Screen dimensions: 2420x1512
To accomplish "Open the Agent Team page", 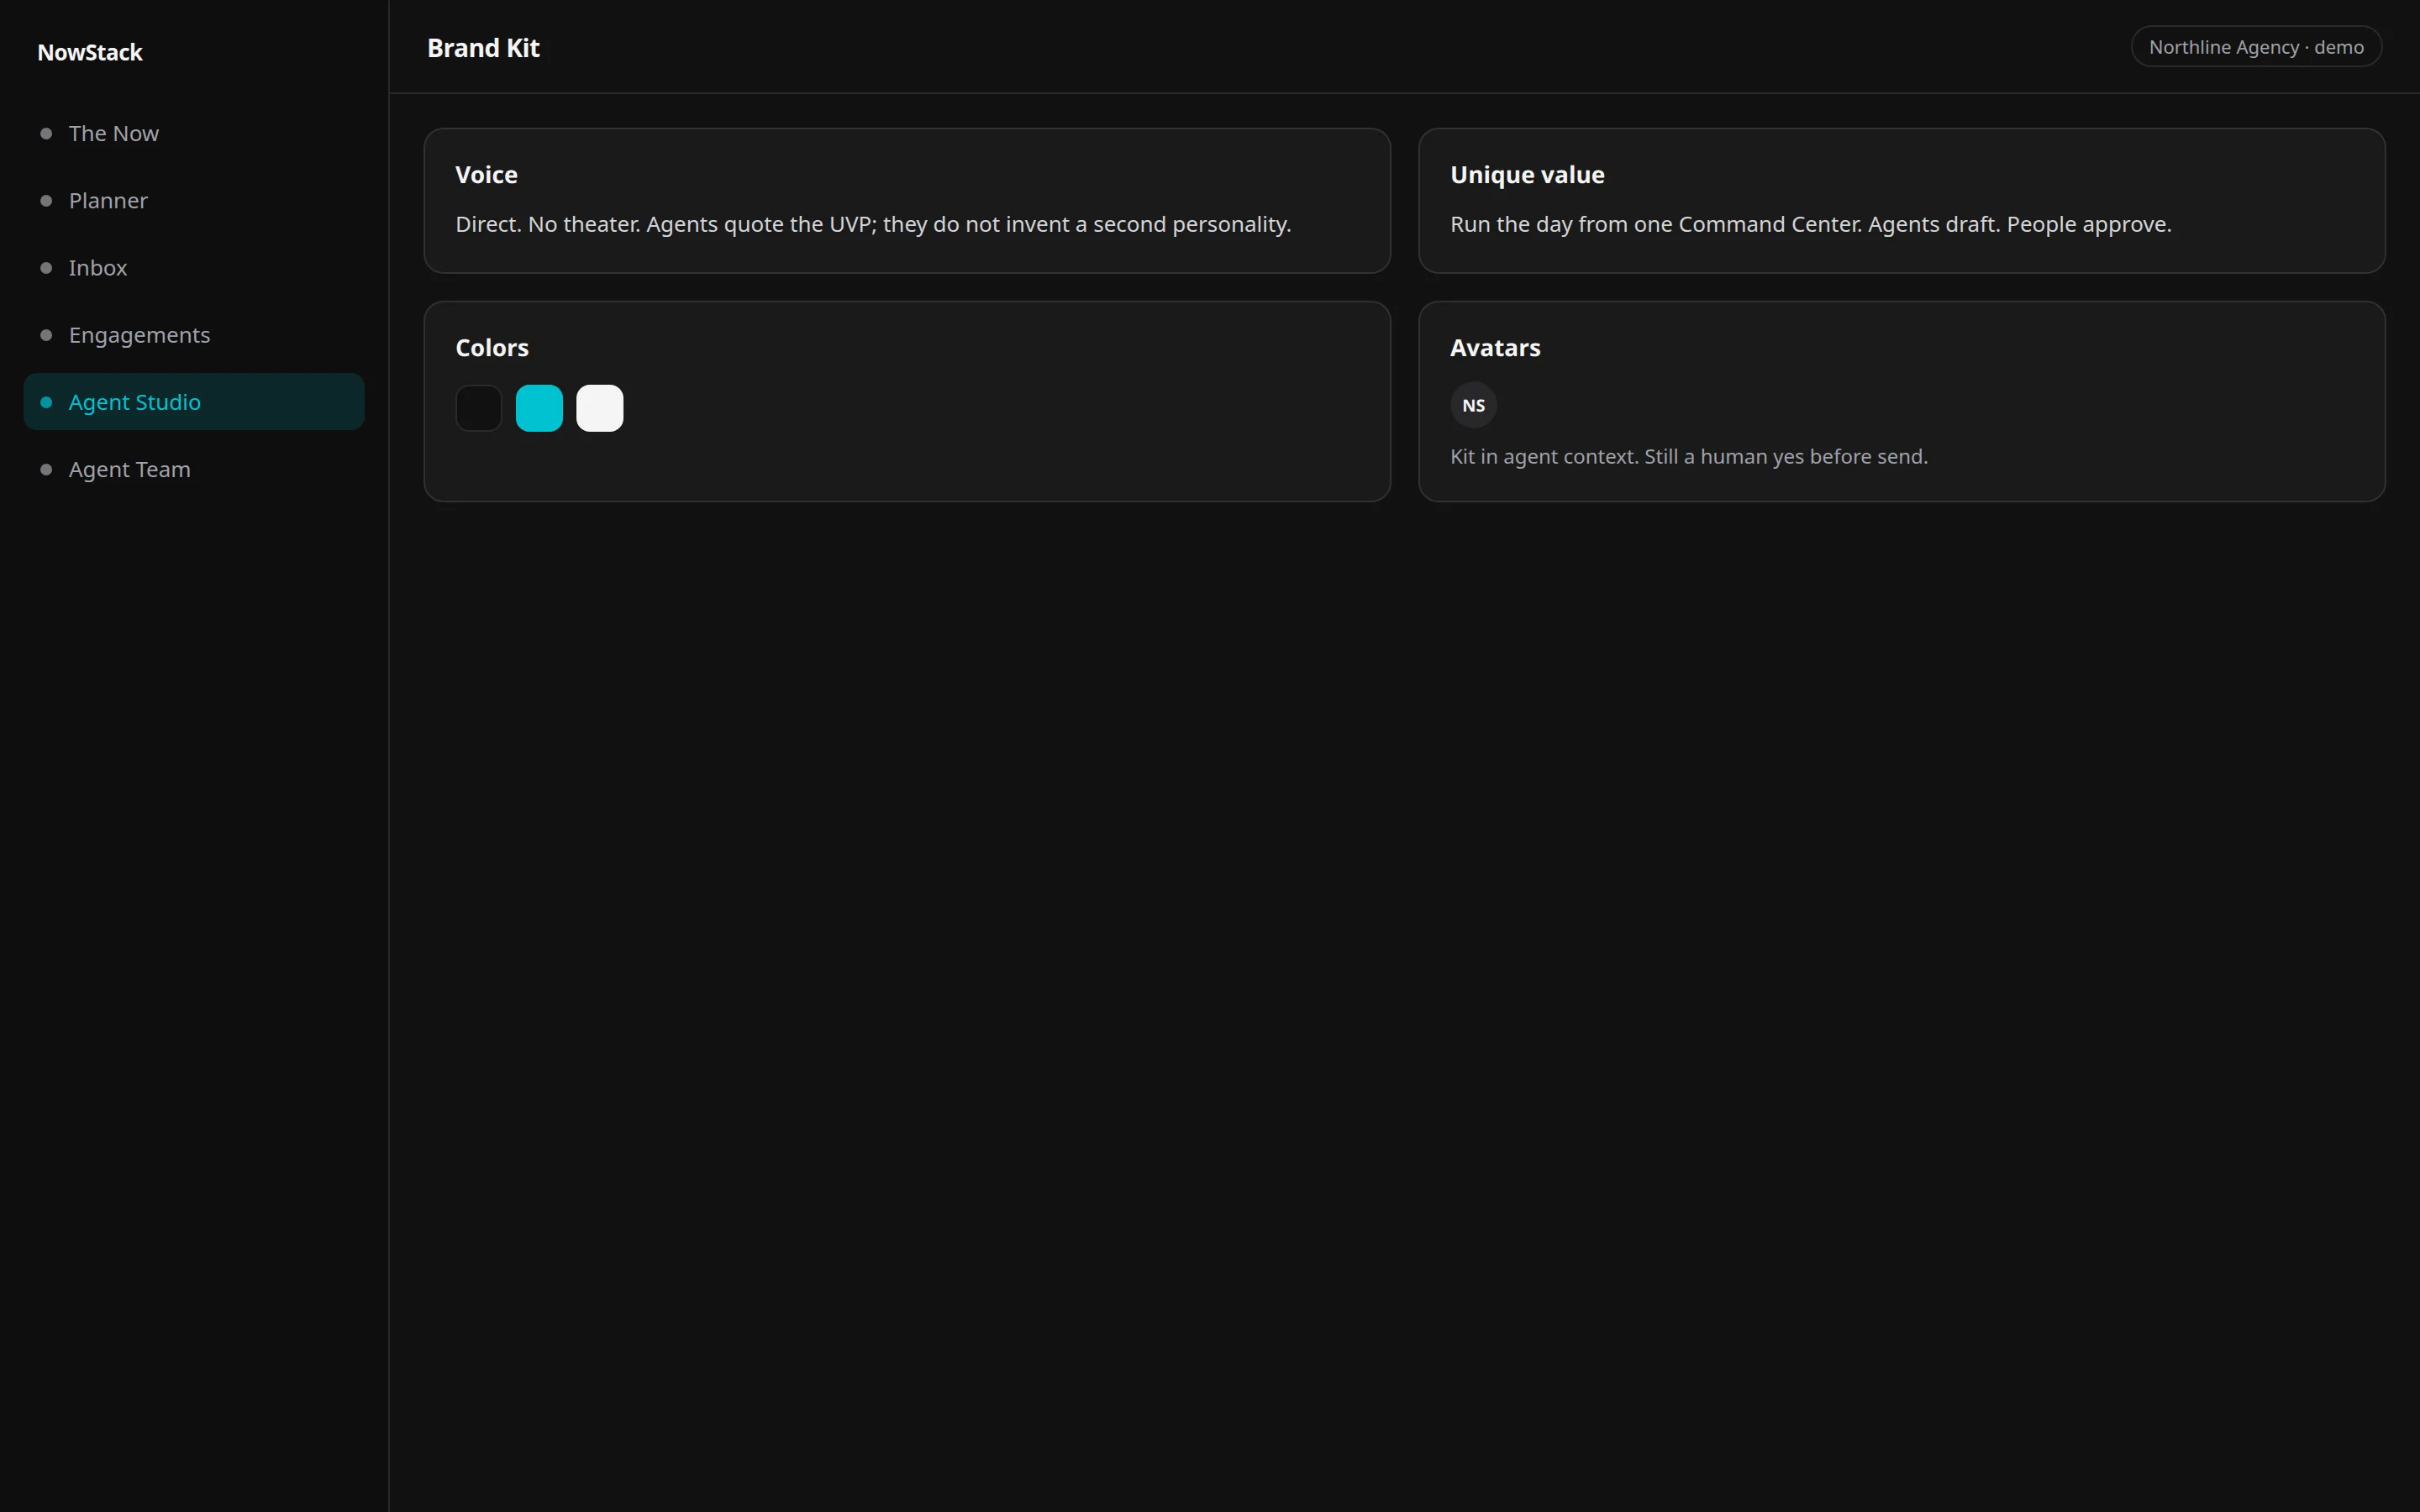I will 193,469.
